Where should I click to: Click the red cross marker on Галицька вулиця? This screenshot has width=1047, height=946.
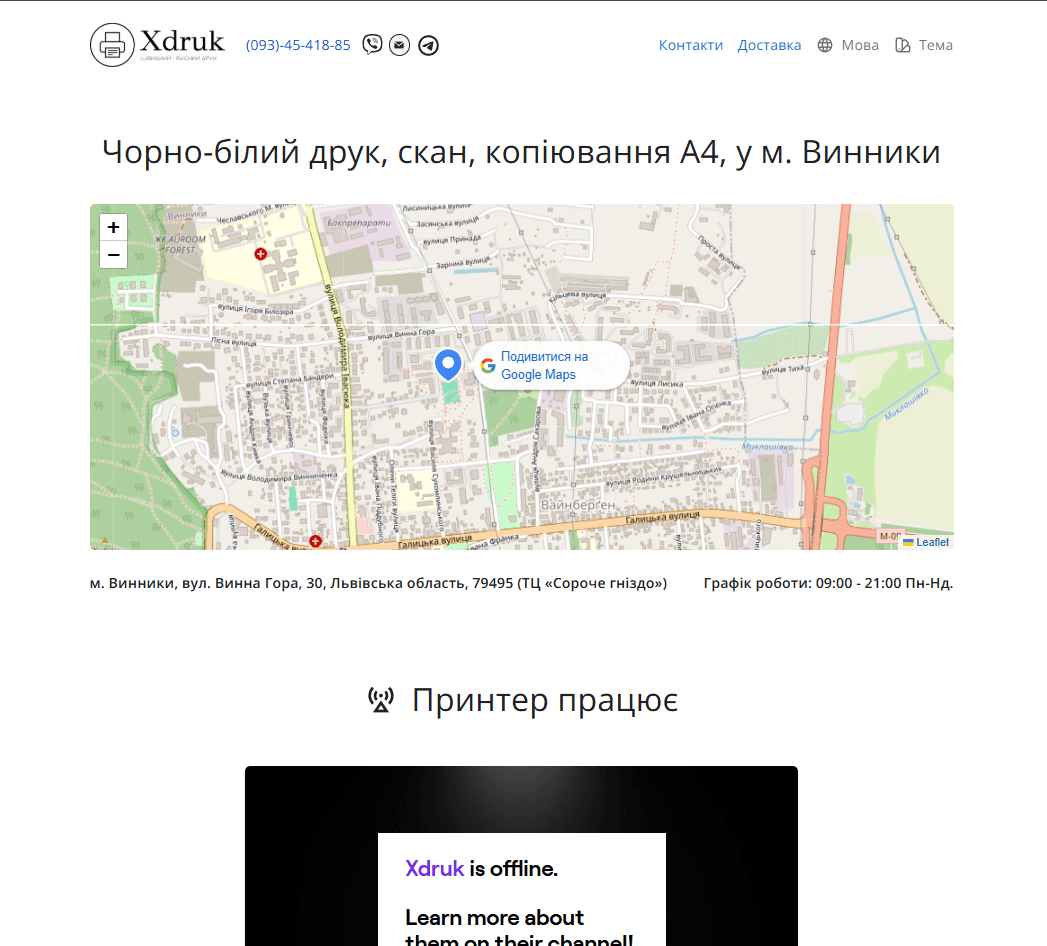(x=315, y=541)
